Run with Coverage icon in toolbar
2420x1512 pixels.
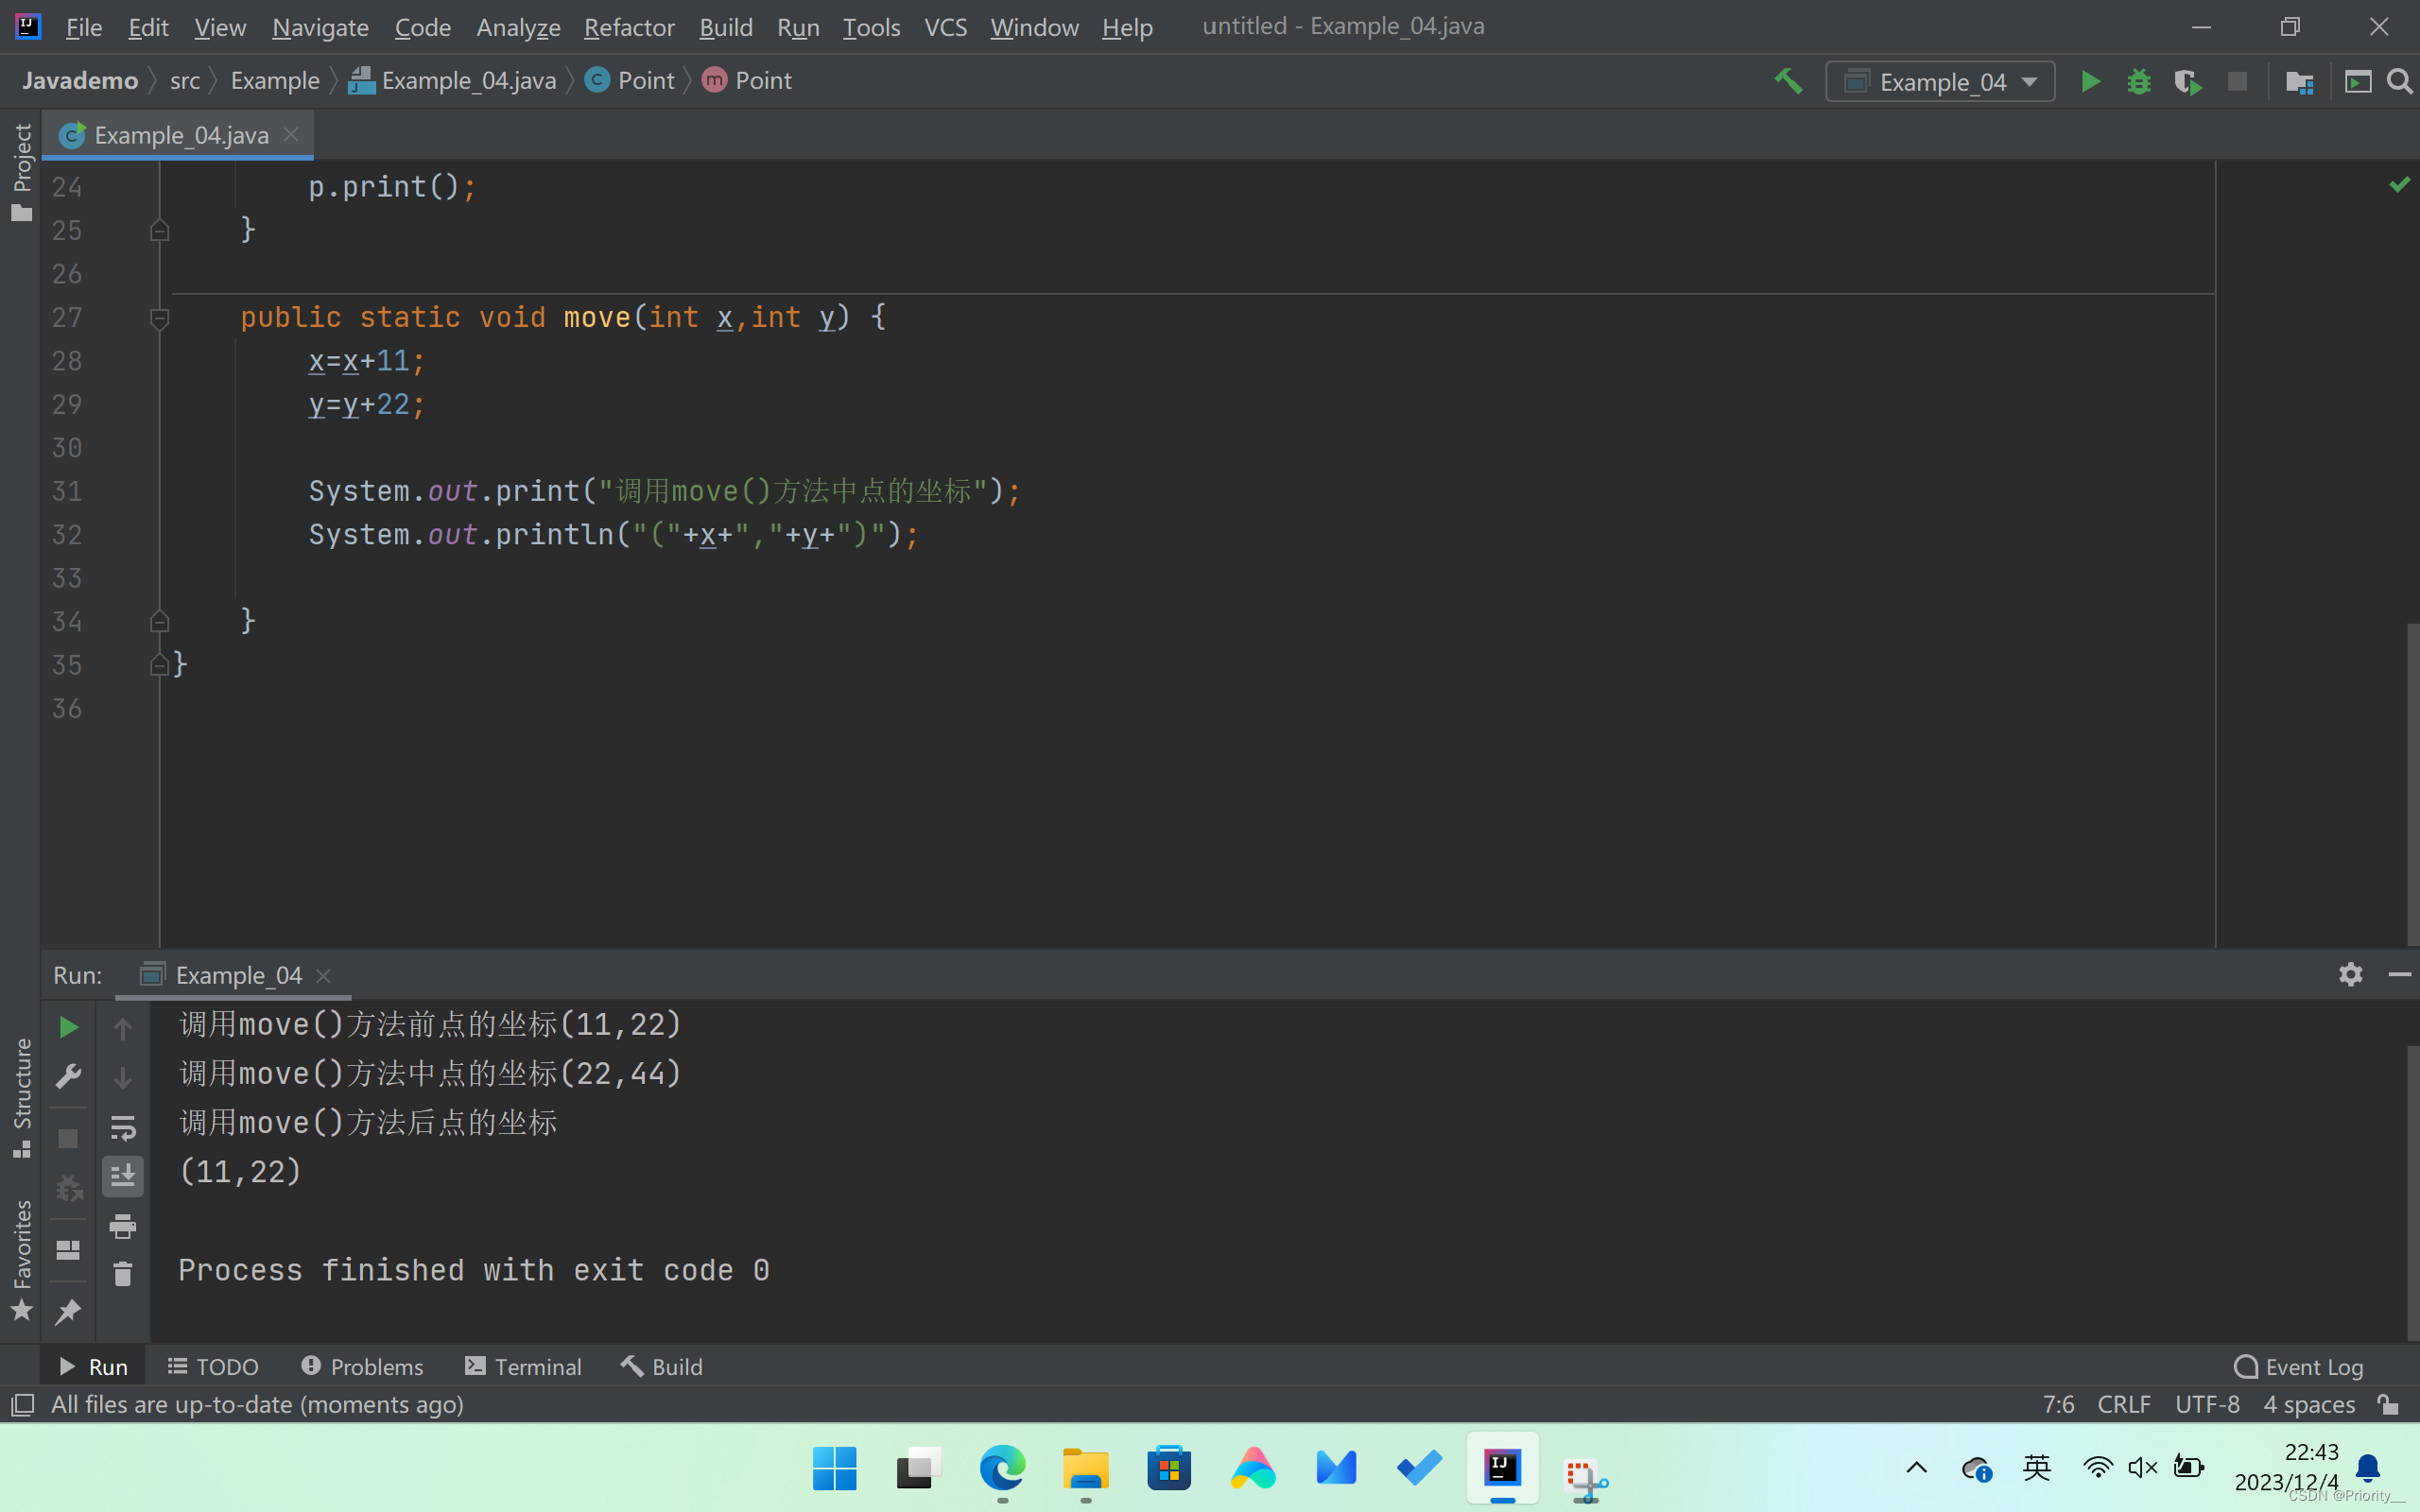[x=2188, y=81]
